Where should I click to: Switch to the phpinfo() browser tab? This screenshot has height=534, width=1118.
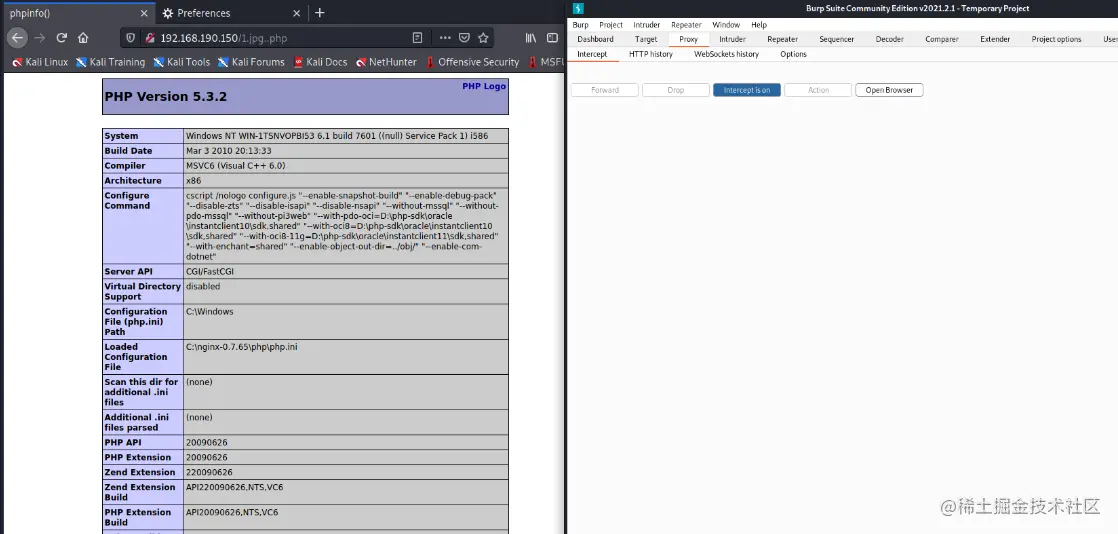[x=77, y=13]
